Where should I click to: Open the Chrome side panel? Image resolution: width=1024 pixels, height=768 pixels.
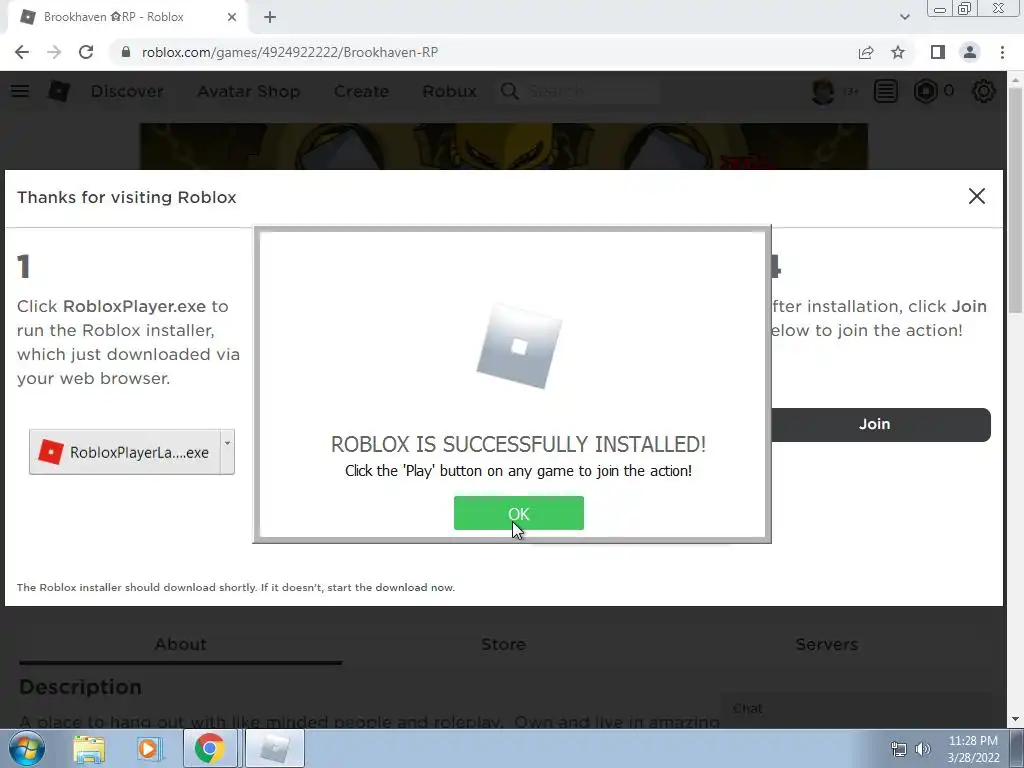[938, 52]
